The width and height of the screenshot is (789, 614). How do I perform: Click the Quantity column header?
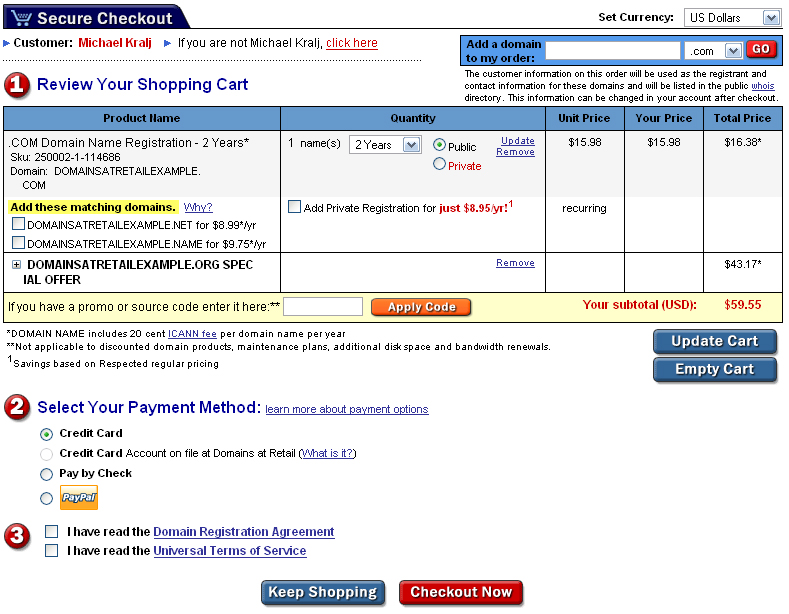click(413, 118)
